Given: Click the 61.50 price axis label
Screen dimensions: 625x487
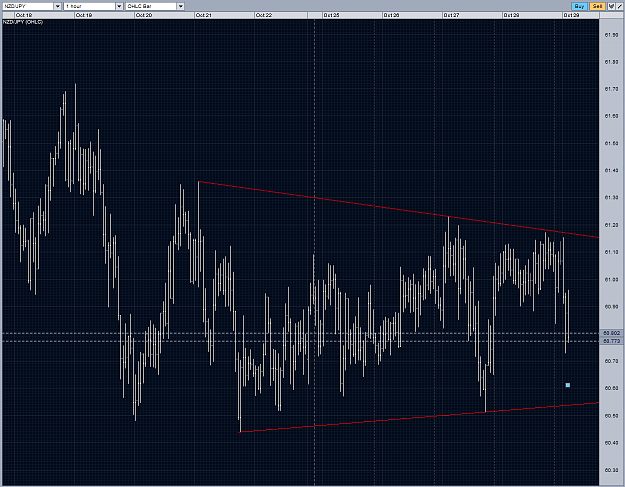Looking at the screenshot, I should tap(611, 143).
